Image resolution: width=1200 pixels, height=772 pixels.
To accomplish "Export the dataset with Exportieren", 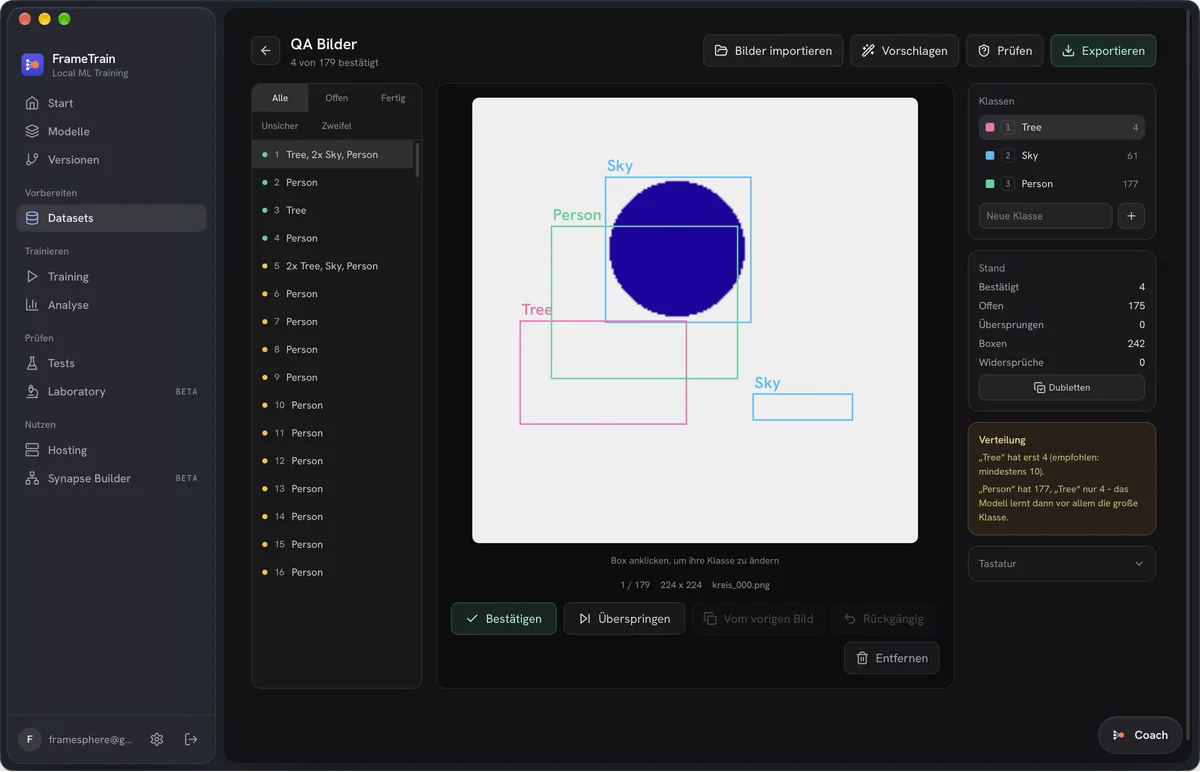I will coord(1103,51).
